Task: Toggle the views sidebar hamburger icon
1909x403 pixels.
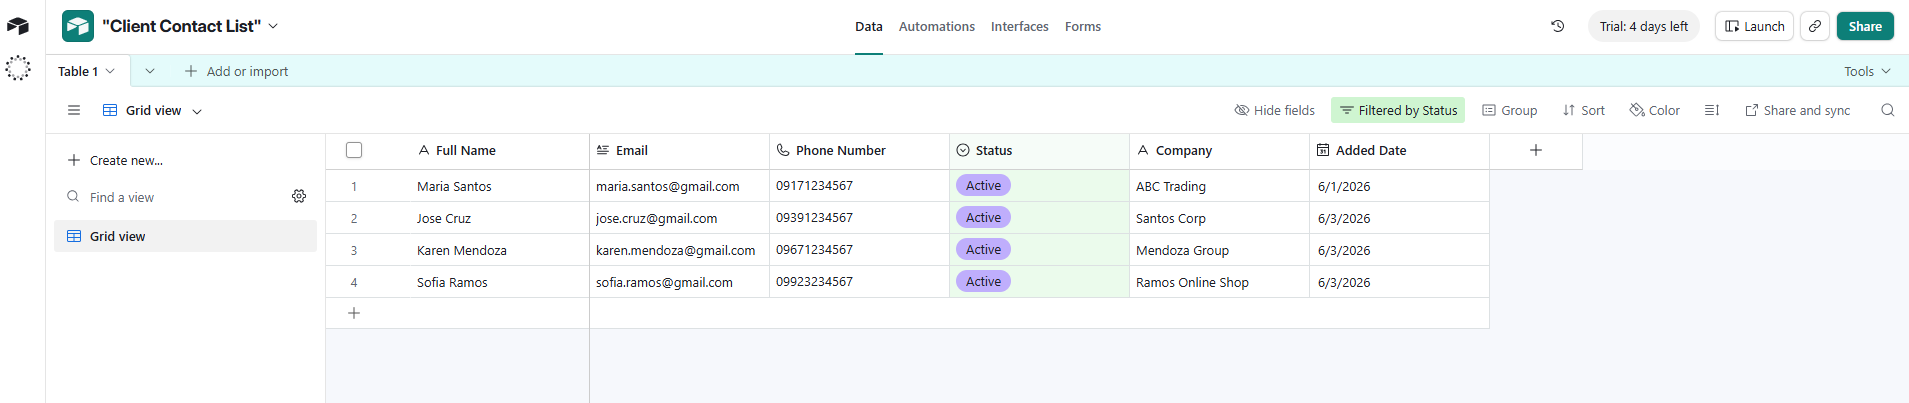Action: (74, 110)
